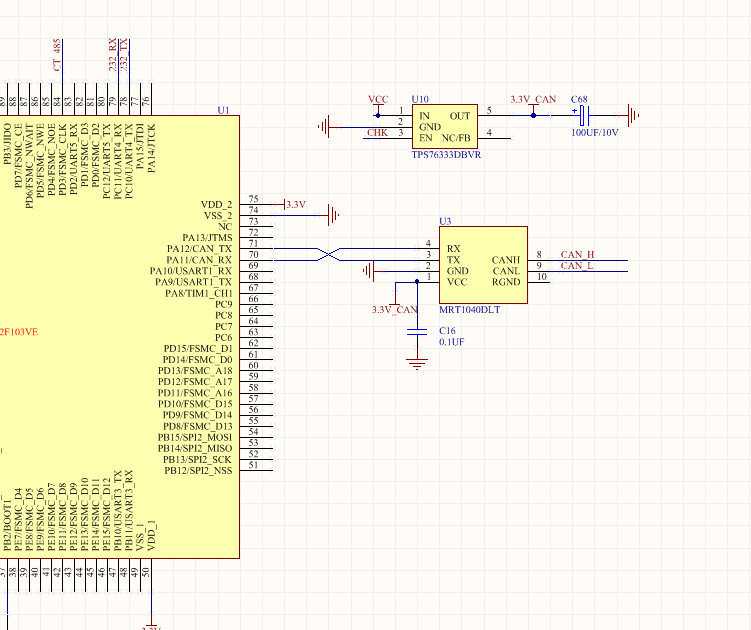751x630 pixels.
Task: Click the CANH pin label on U3
Action: (506, 260)
